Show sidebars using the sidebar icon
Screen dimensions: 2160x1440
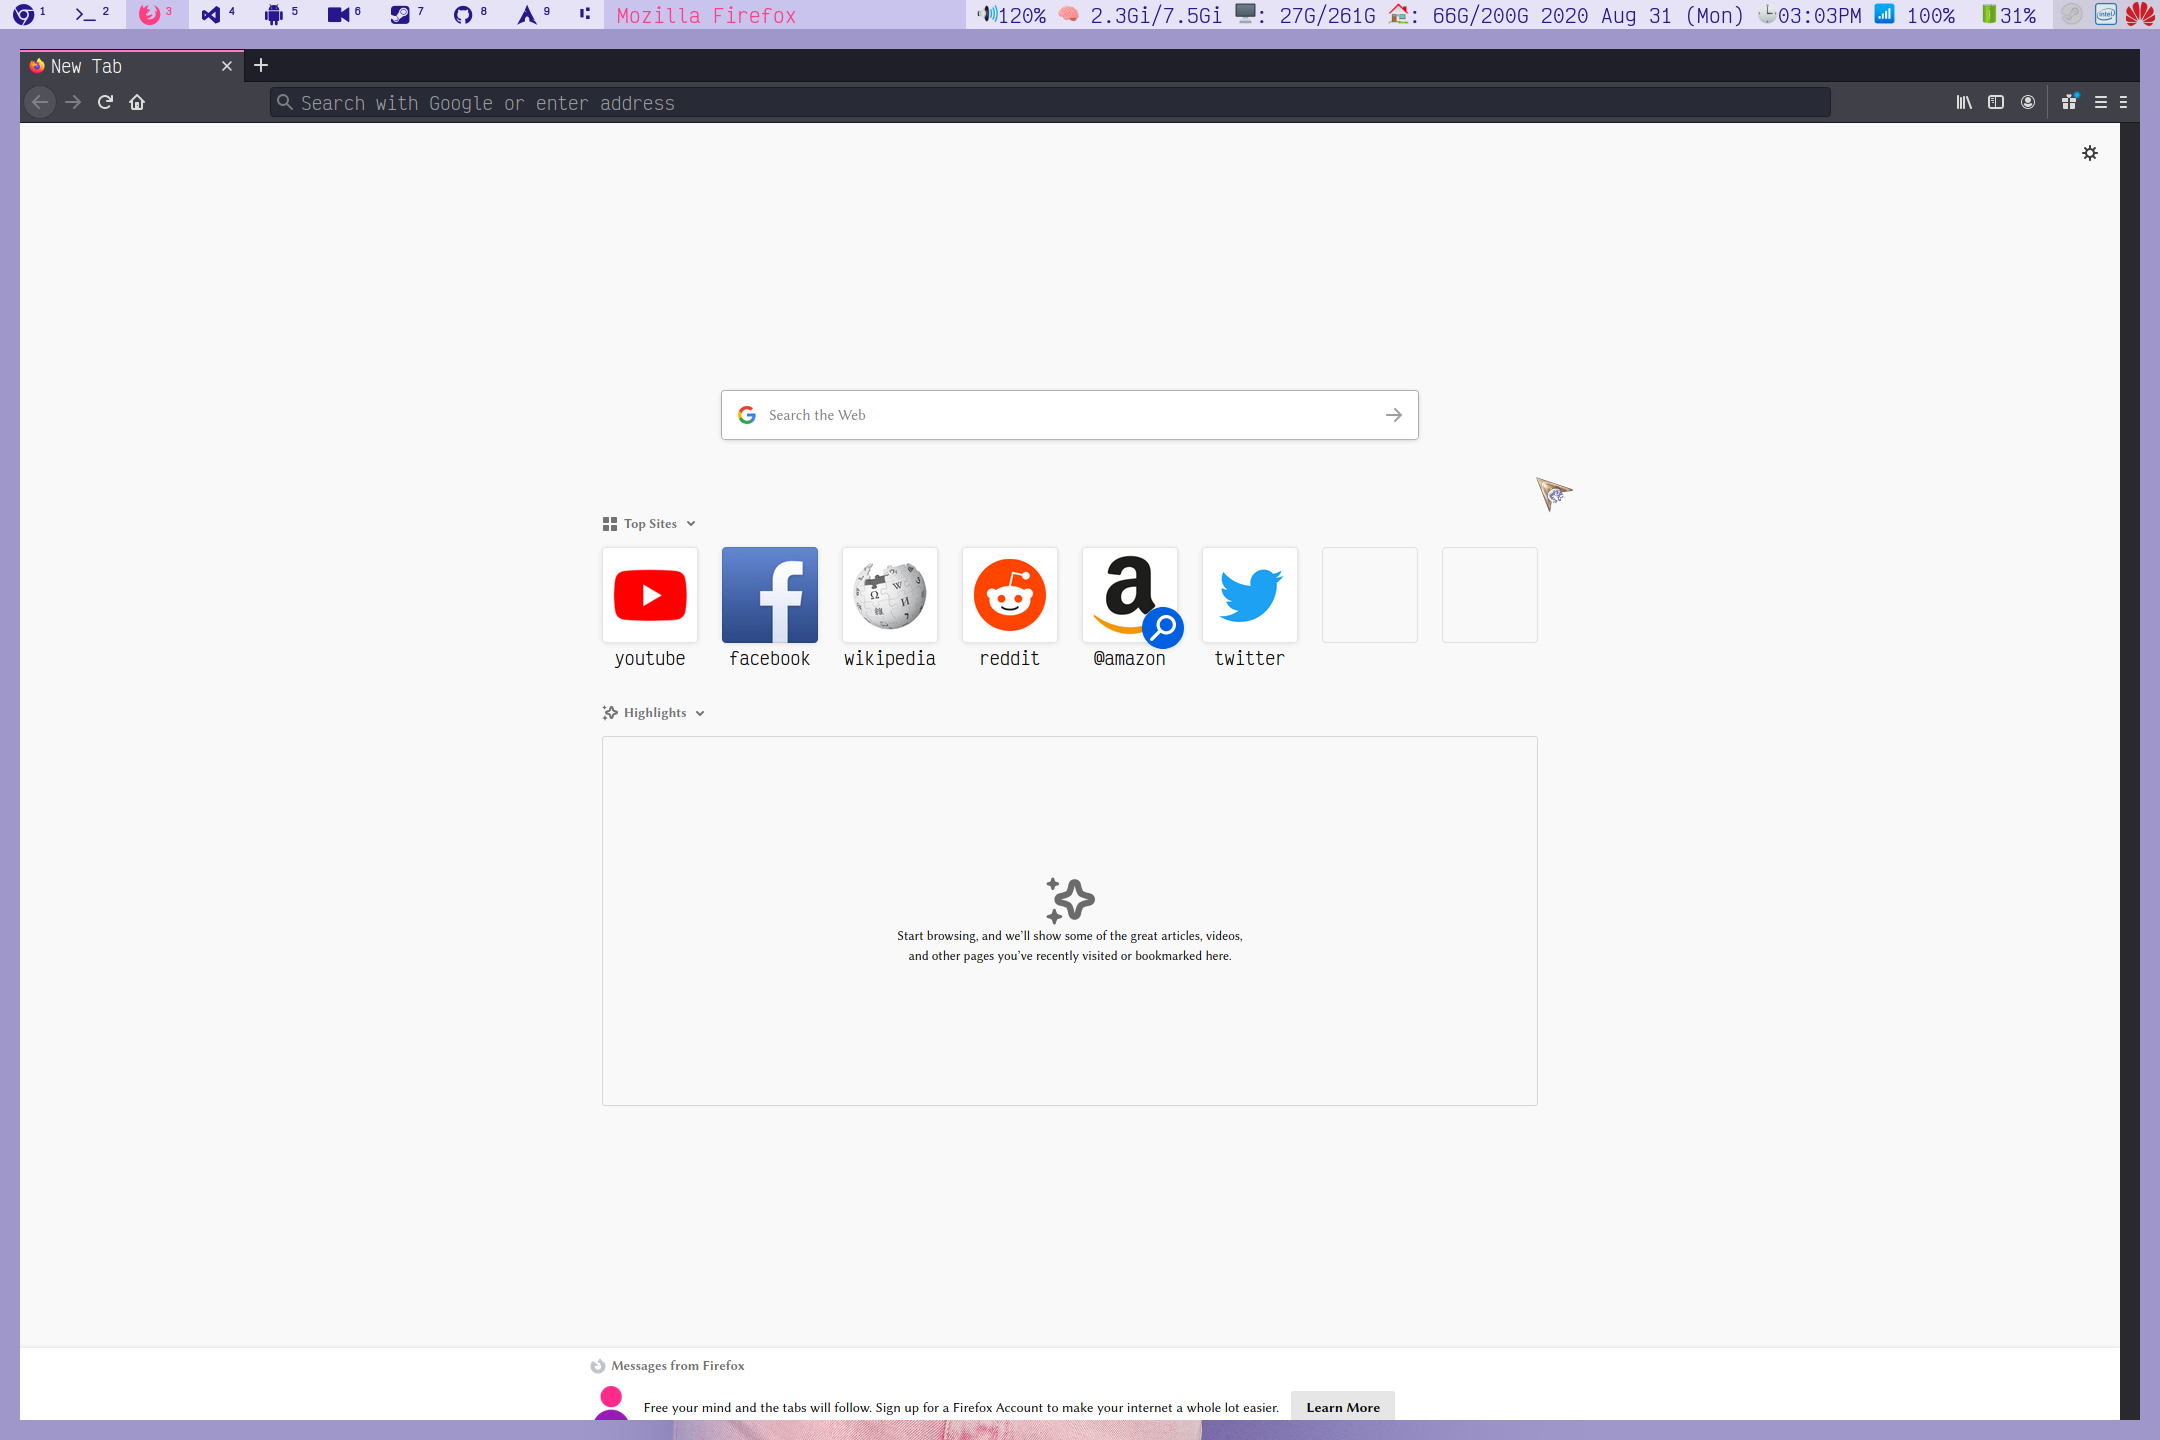click(1996, 102)
